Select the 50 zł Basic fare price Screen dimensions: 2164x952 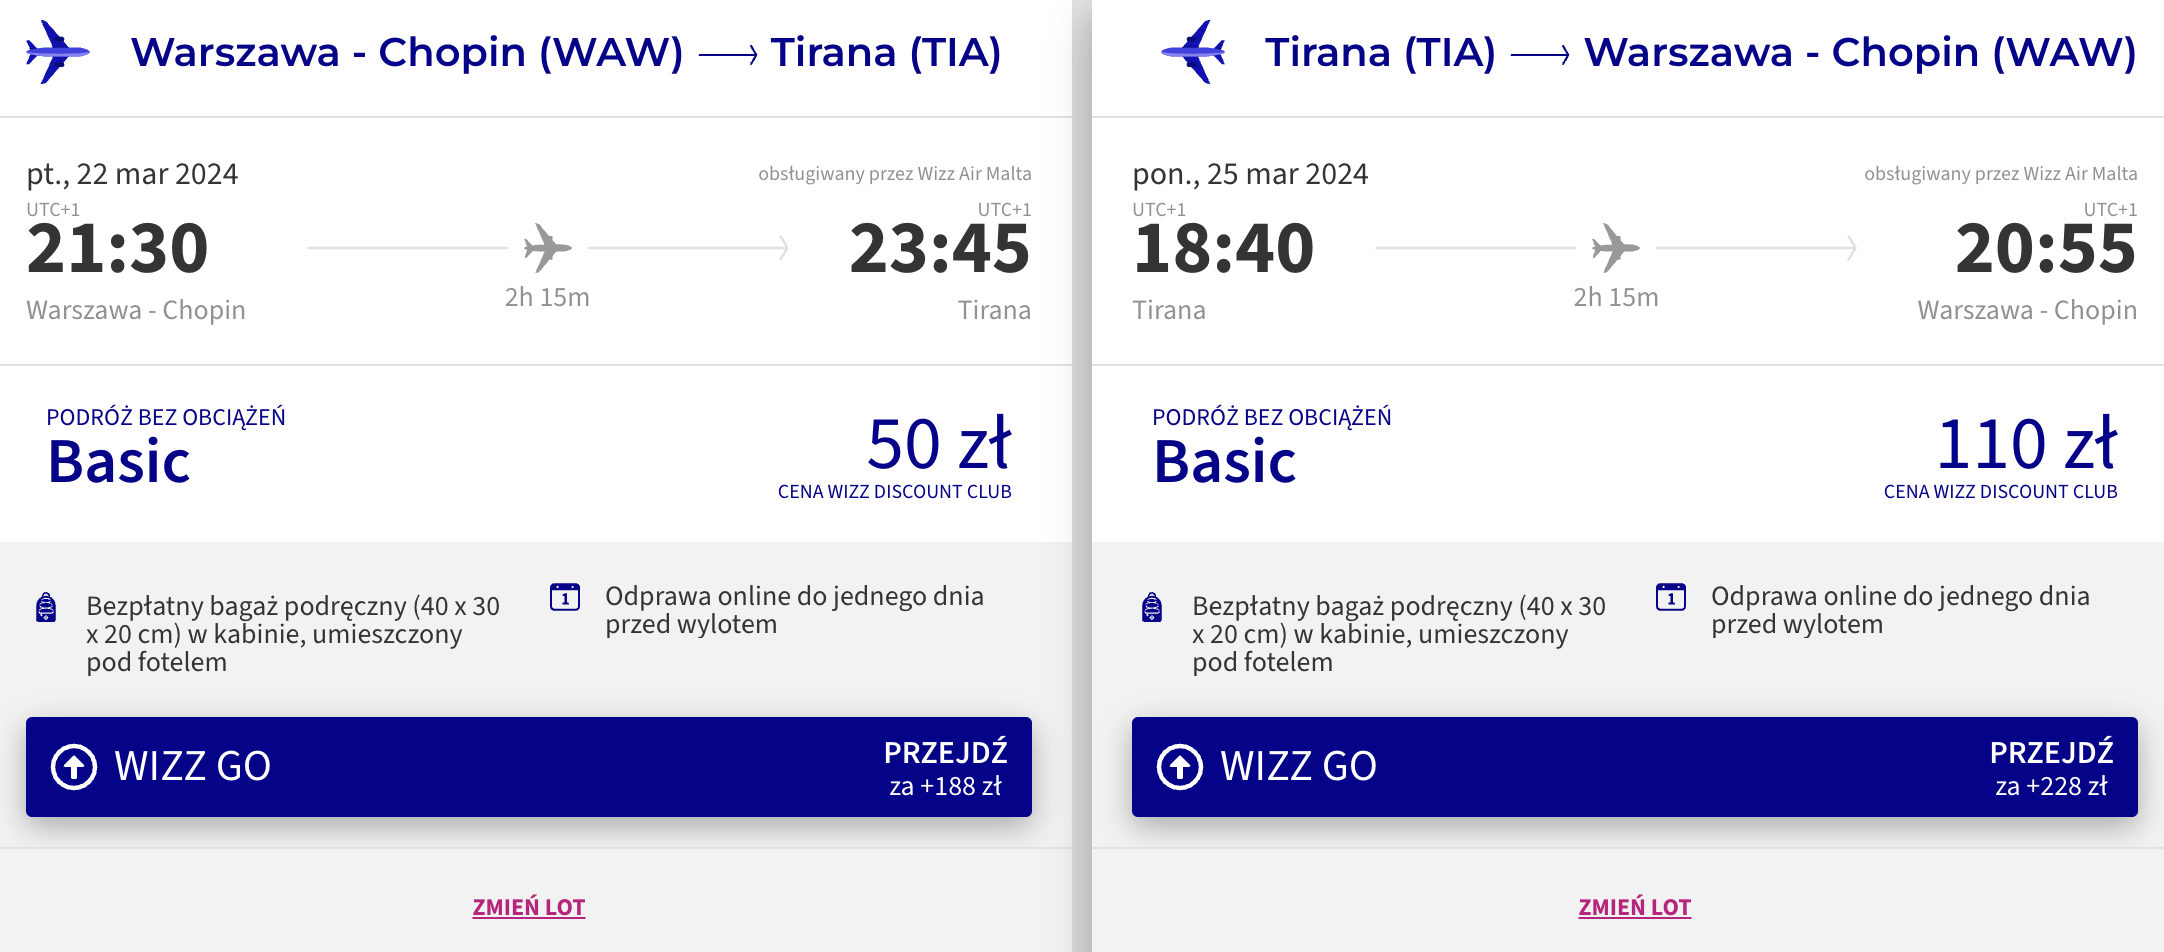click(x=939, y=444)
